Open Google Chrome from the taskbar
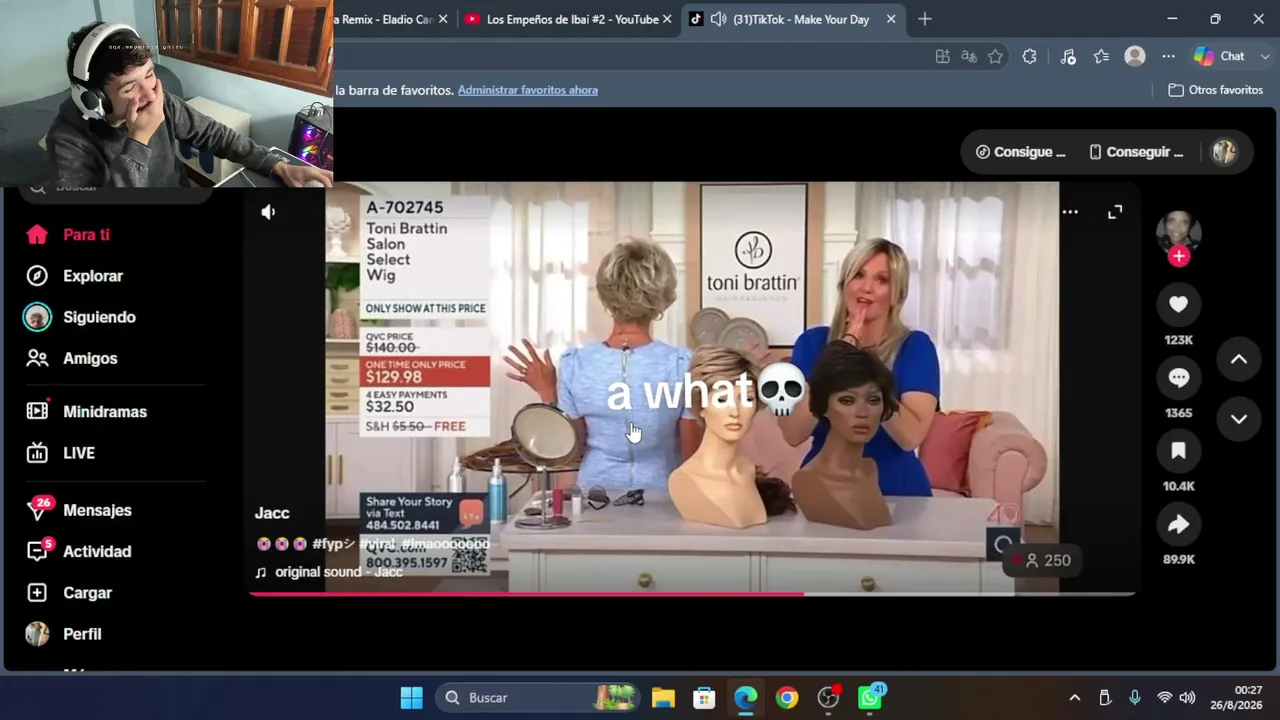 tap(787, 698)
